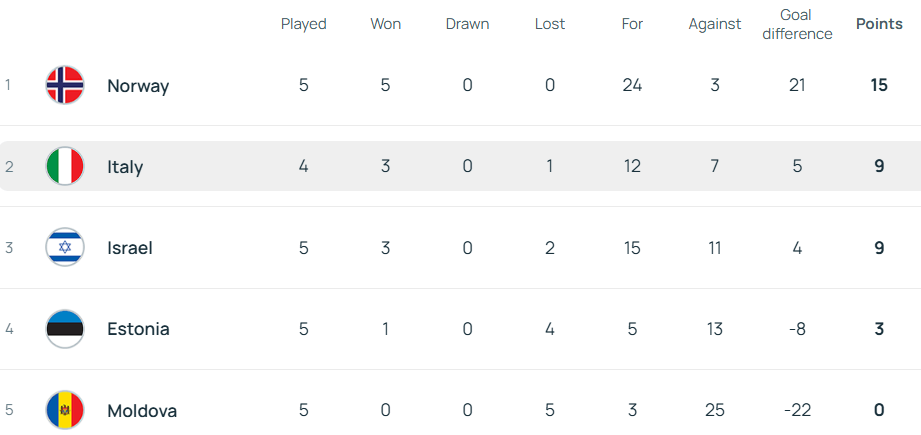Viewport: 921px width, 435px height.
Task: Click the Italy flag icon
Action: pos(65,166)
